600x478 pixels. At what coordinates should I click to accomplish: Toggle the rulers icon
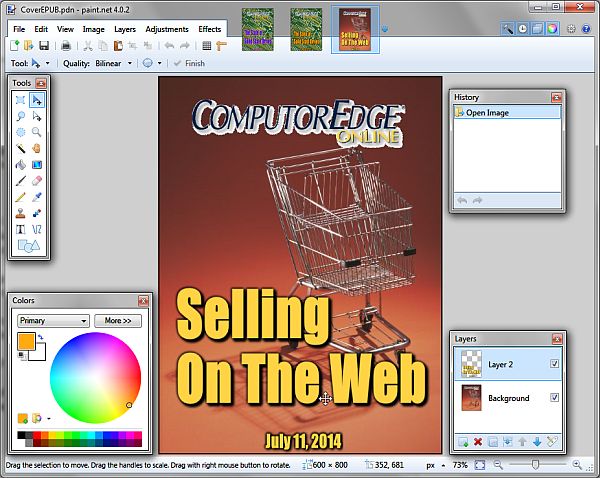(222, 46)
